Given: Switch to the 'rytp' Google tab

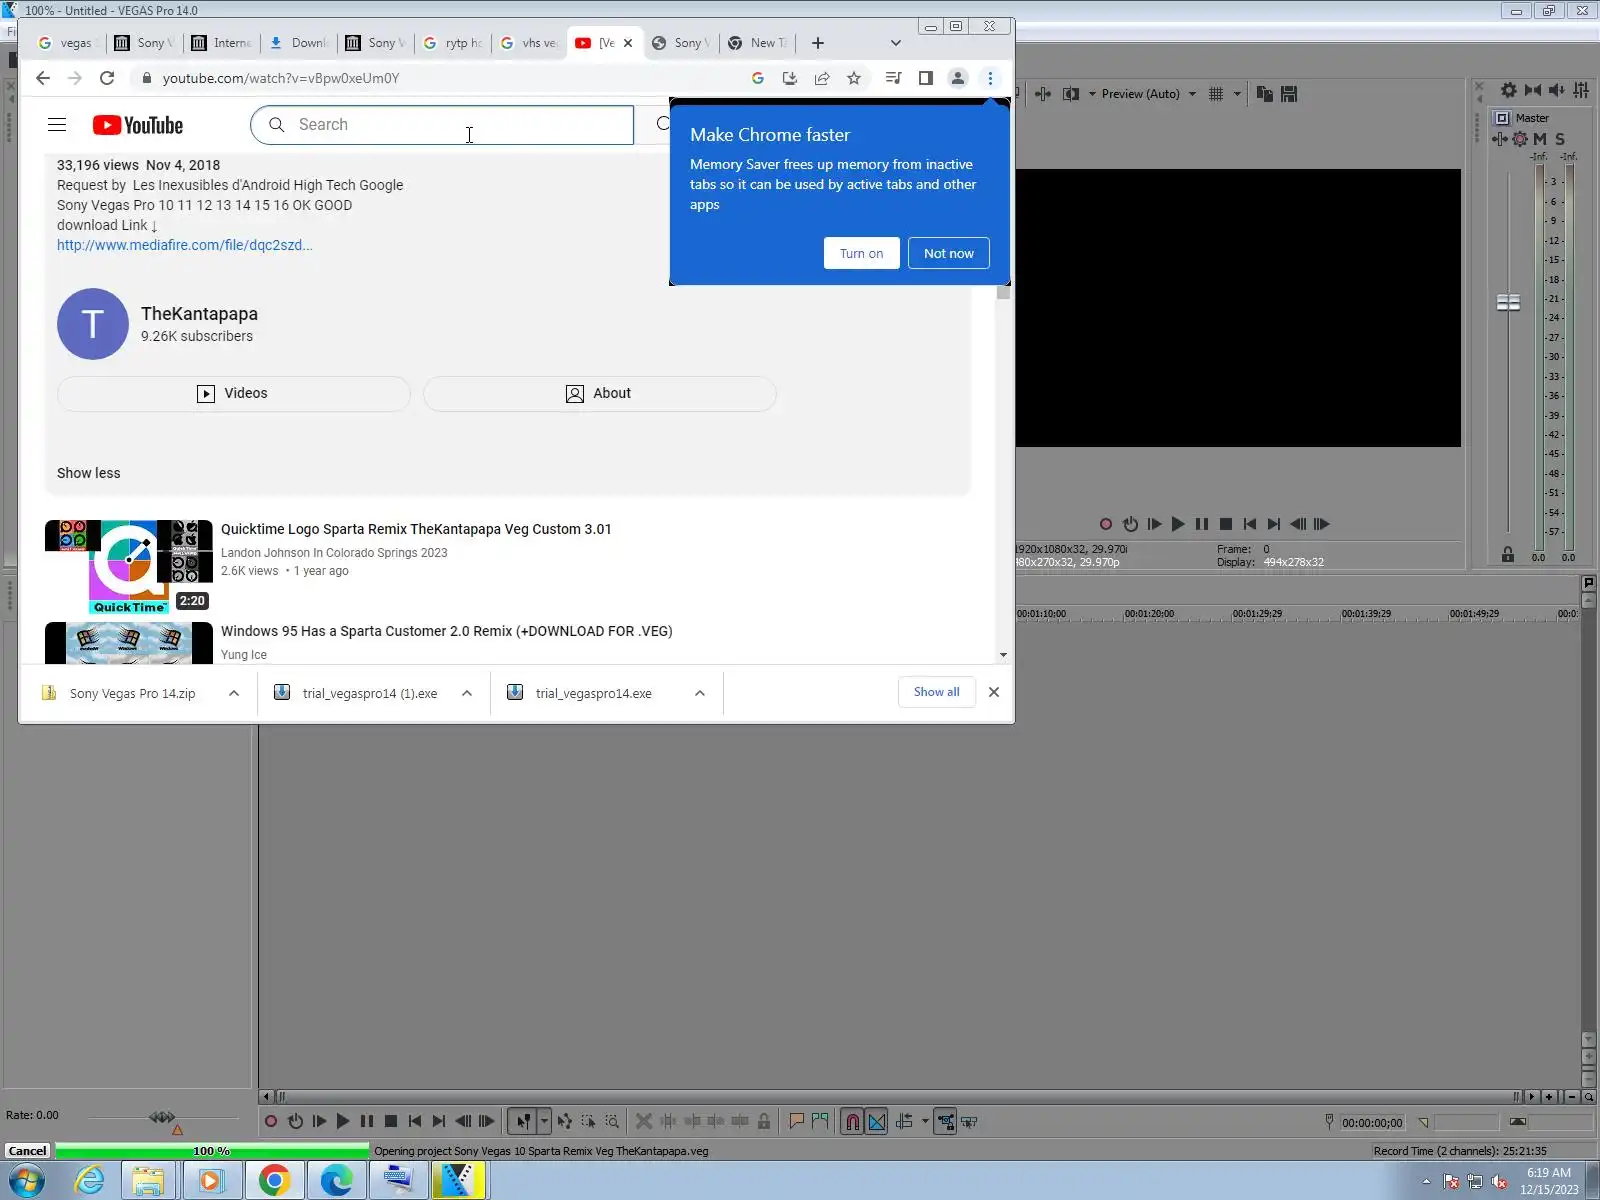Looking at the screenshot, I should pos(453,43).
